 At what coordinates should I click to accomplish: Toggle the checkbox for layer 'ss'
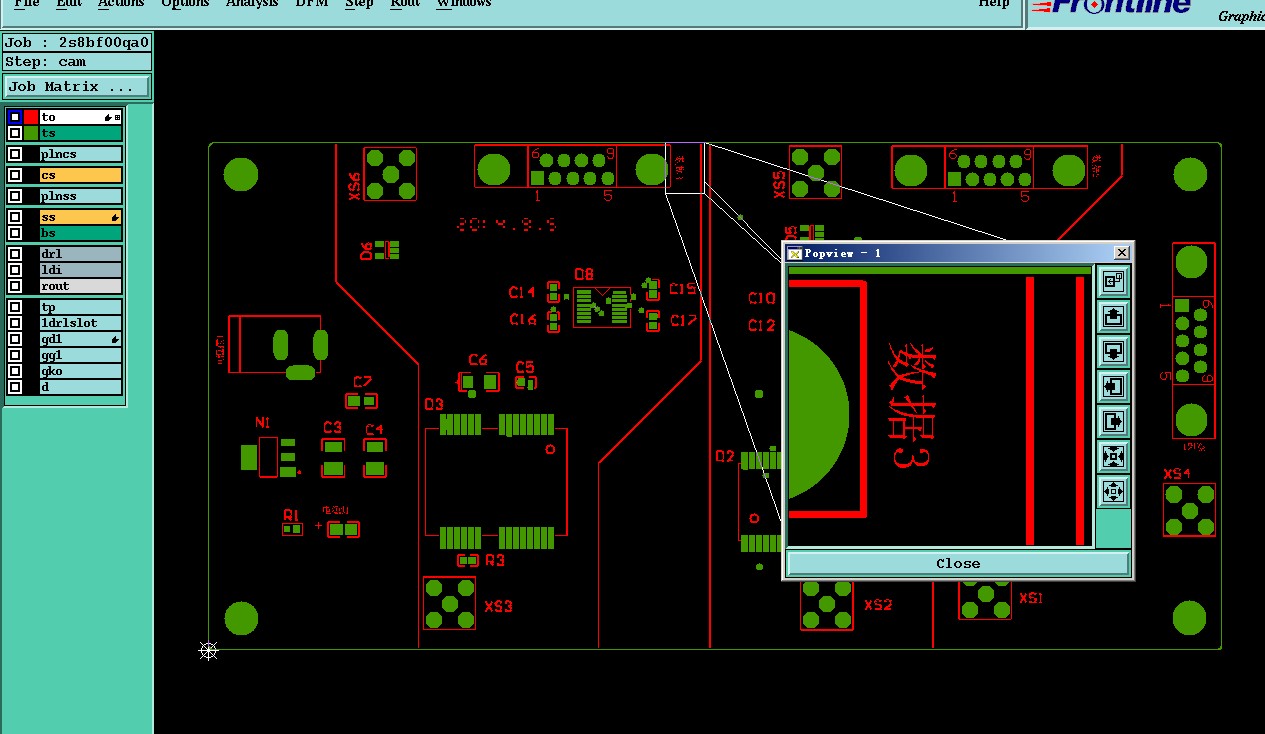coord(15,217)
